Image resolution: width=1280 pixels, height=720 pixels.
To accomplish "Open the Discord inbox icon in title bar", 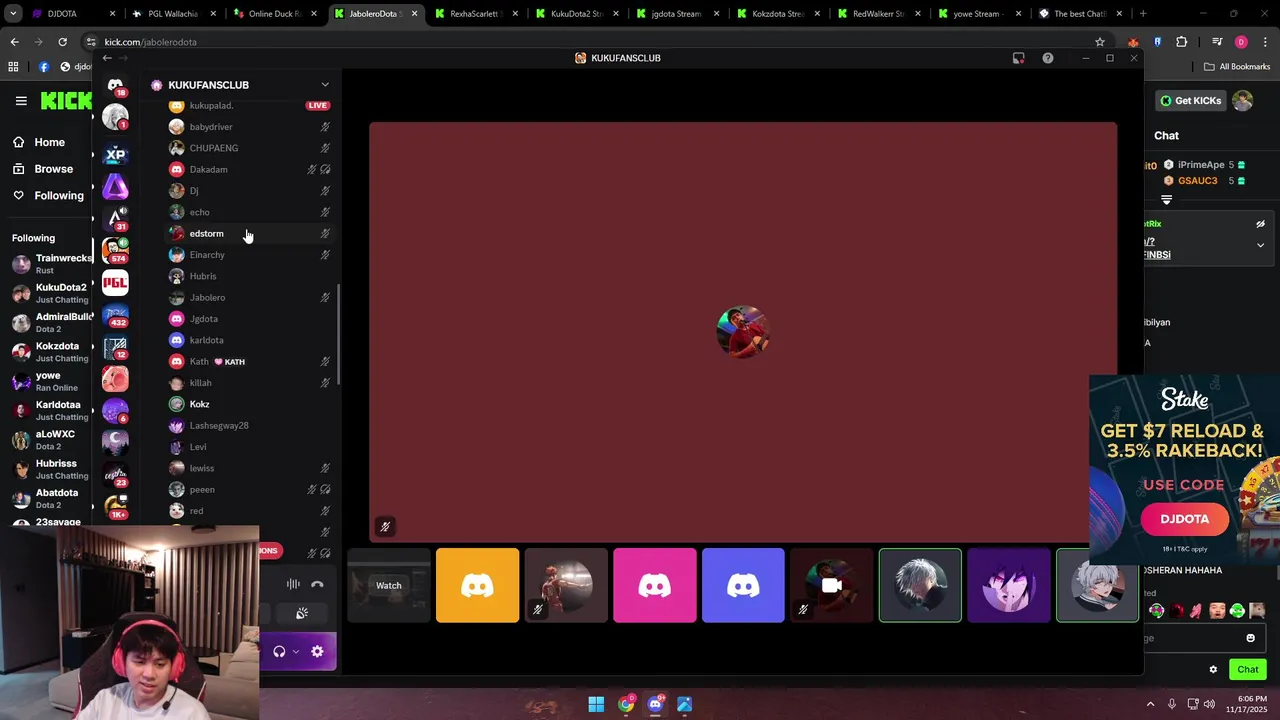I will (x=1018, y=58).
